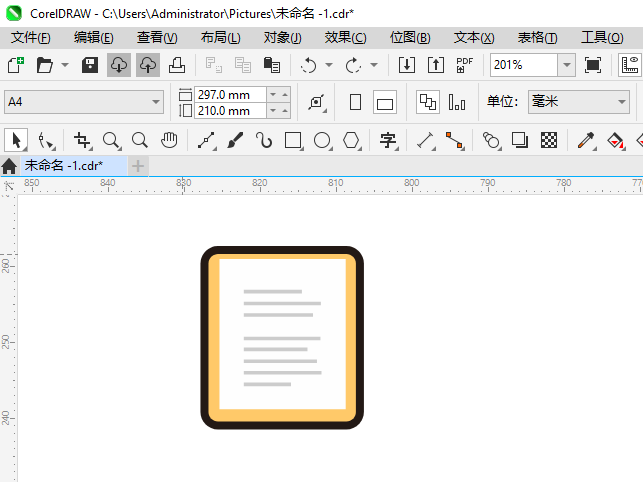
Task: Select the Shape edit tool
Action: [46, 140]
